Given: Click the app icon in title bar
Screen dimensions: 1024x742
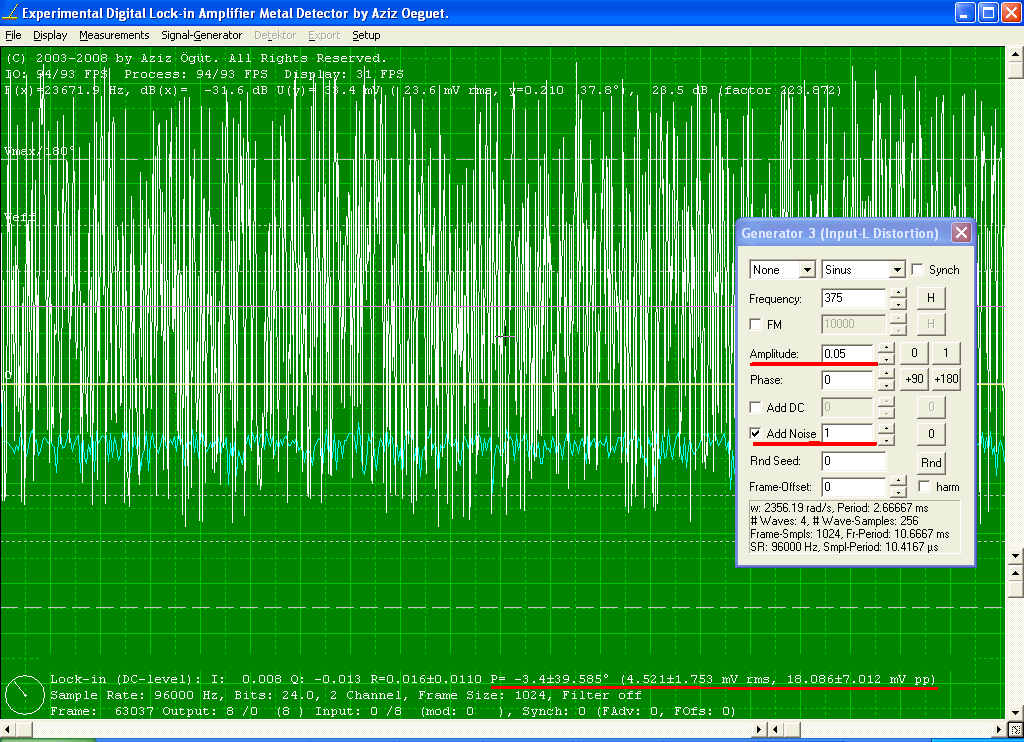Looking at the screenshot, I should (x=11, y=13).
